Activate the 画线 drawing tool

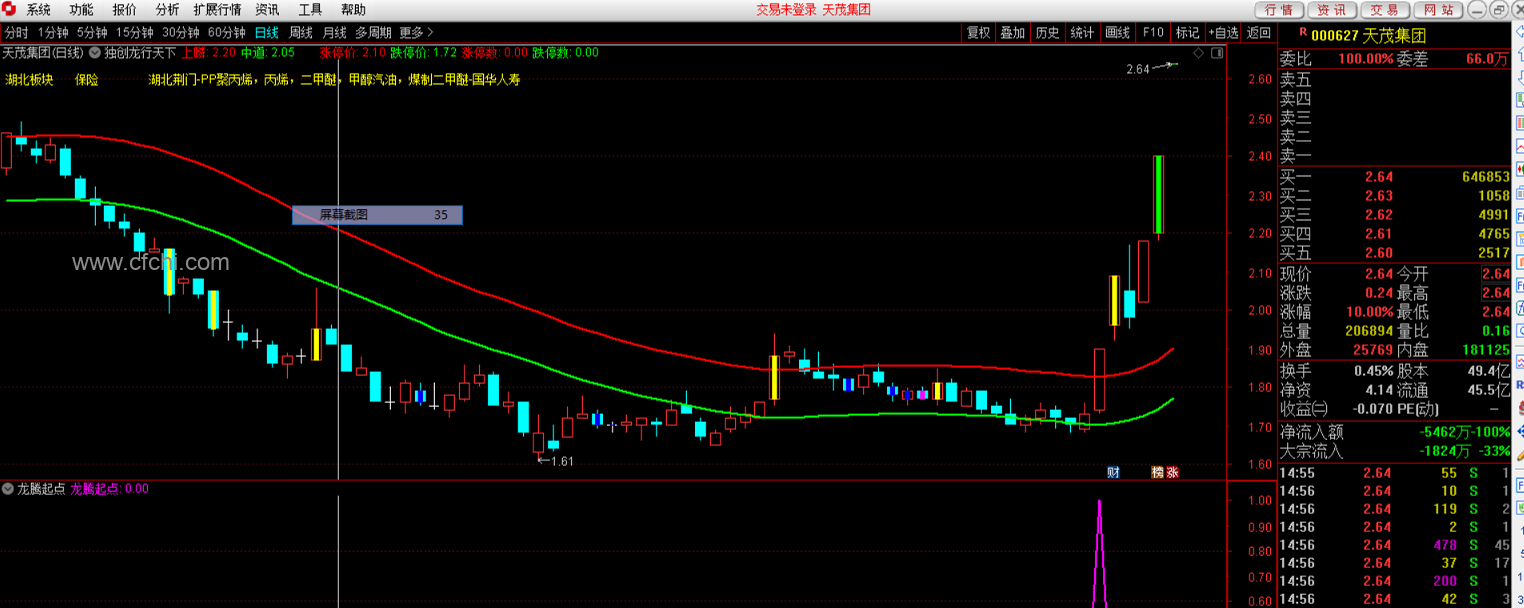(x=1117, y=32)
